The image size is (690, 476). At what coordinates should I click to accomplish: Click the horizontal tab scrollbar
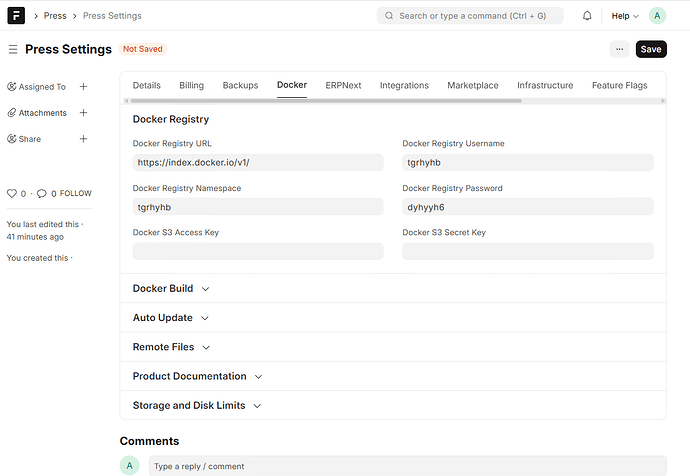pos(325,100)
